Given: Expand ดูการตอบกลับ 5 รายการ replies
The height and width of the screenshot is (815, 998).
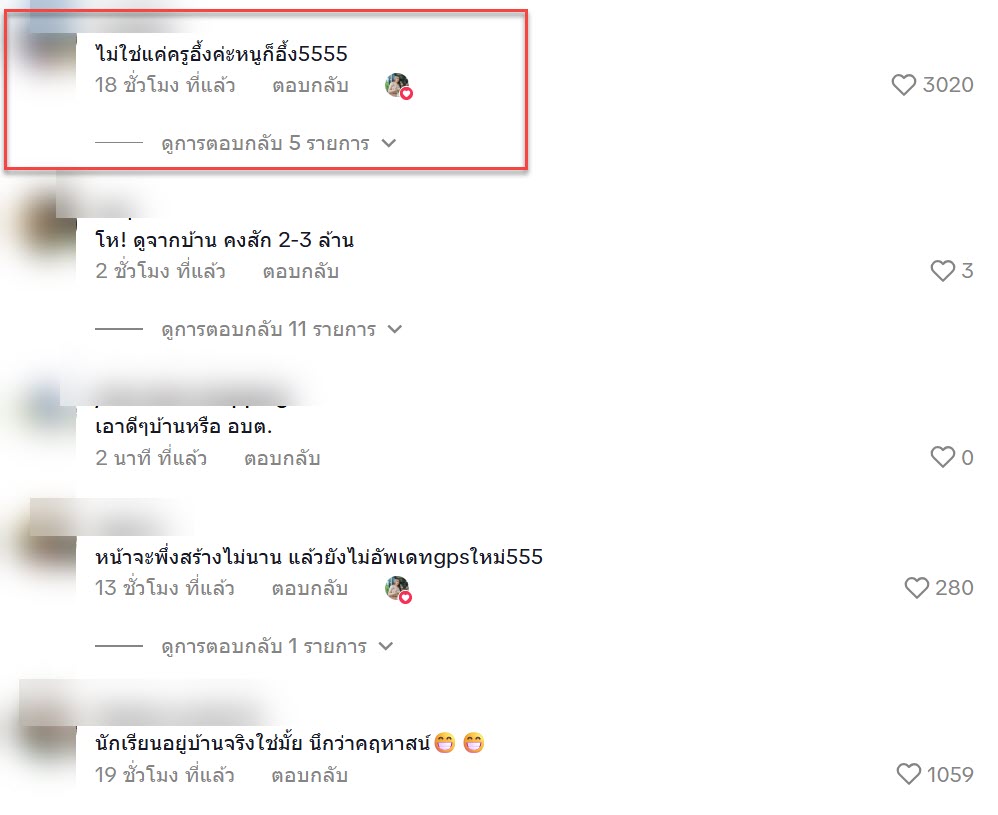Looking at the screenshot, I should tap(278, 143).
